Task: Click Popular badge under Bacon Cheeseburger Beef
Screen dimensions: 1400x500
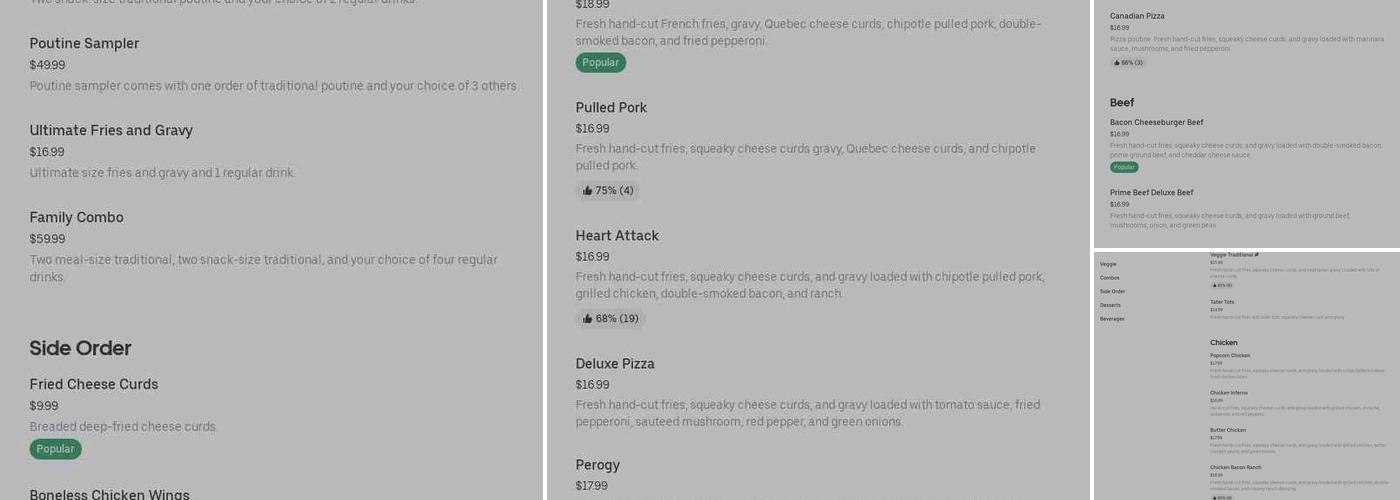Action: click(x=1124, y=167)
